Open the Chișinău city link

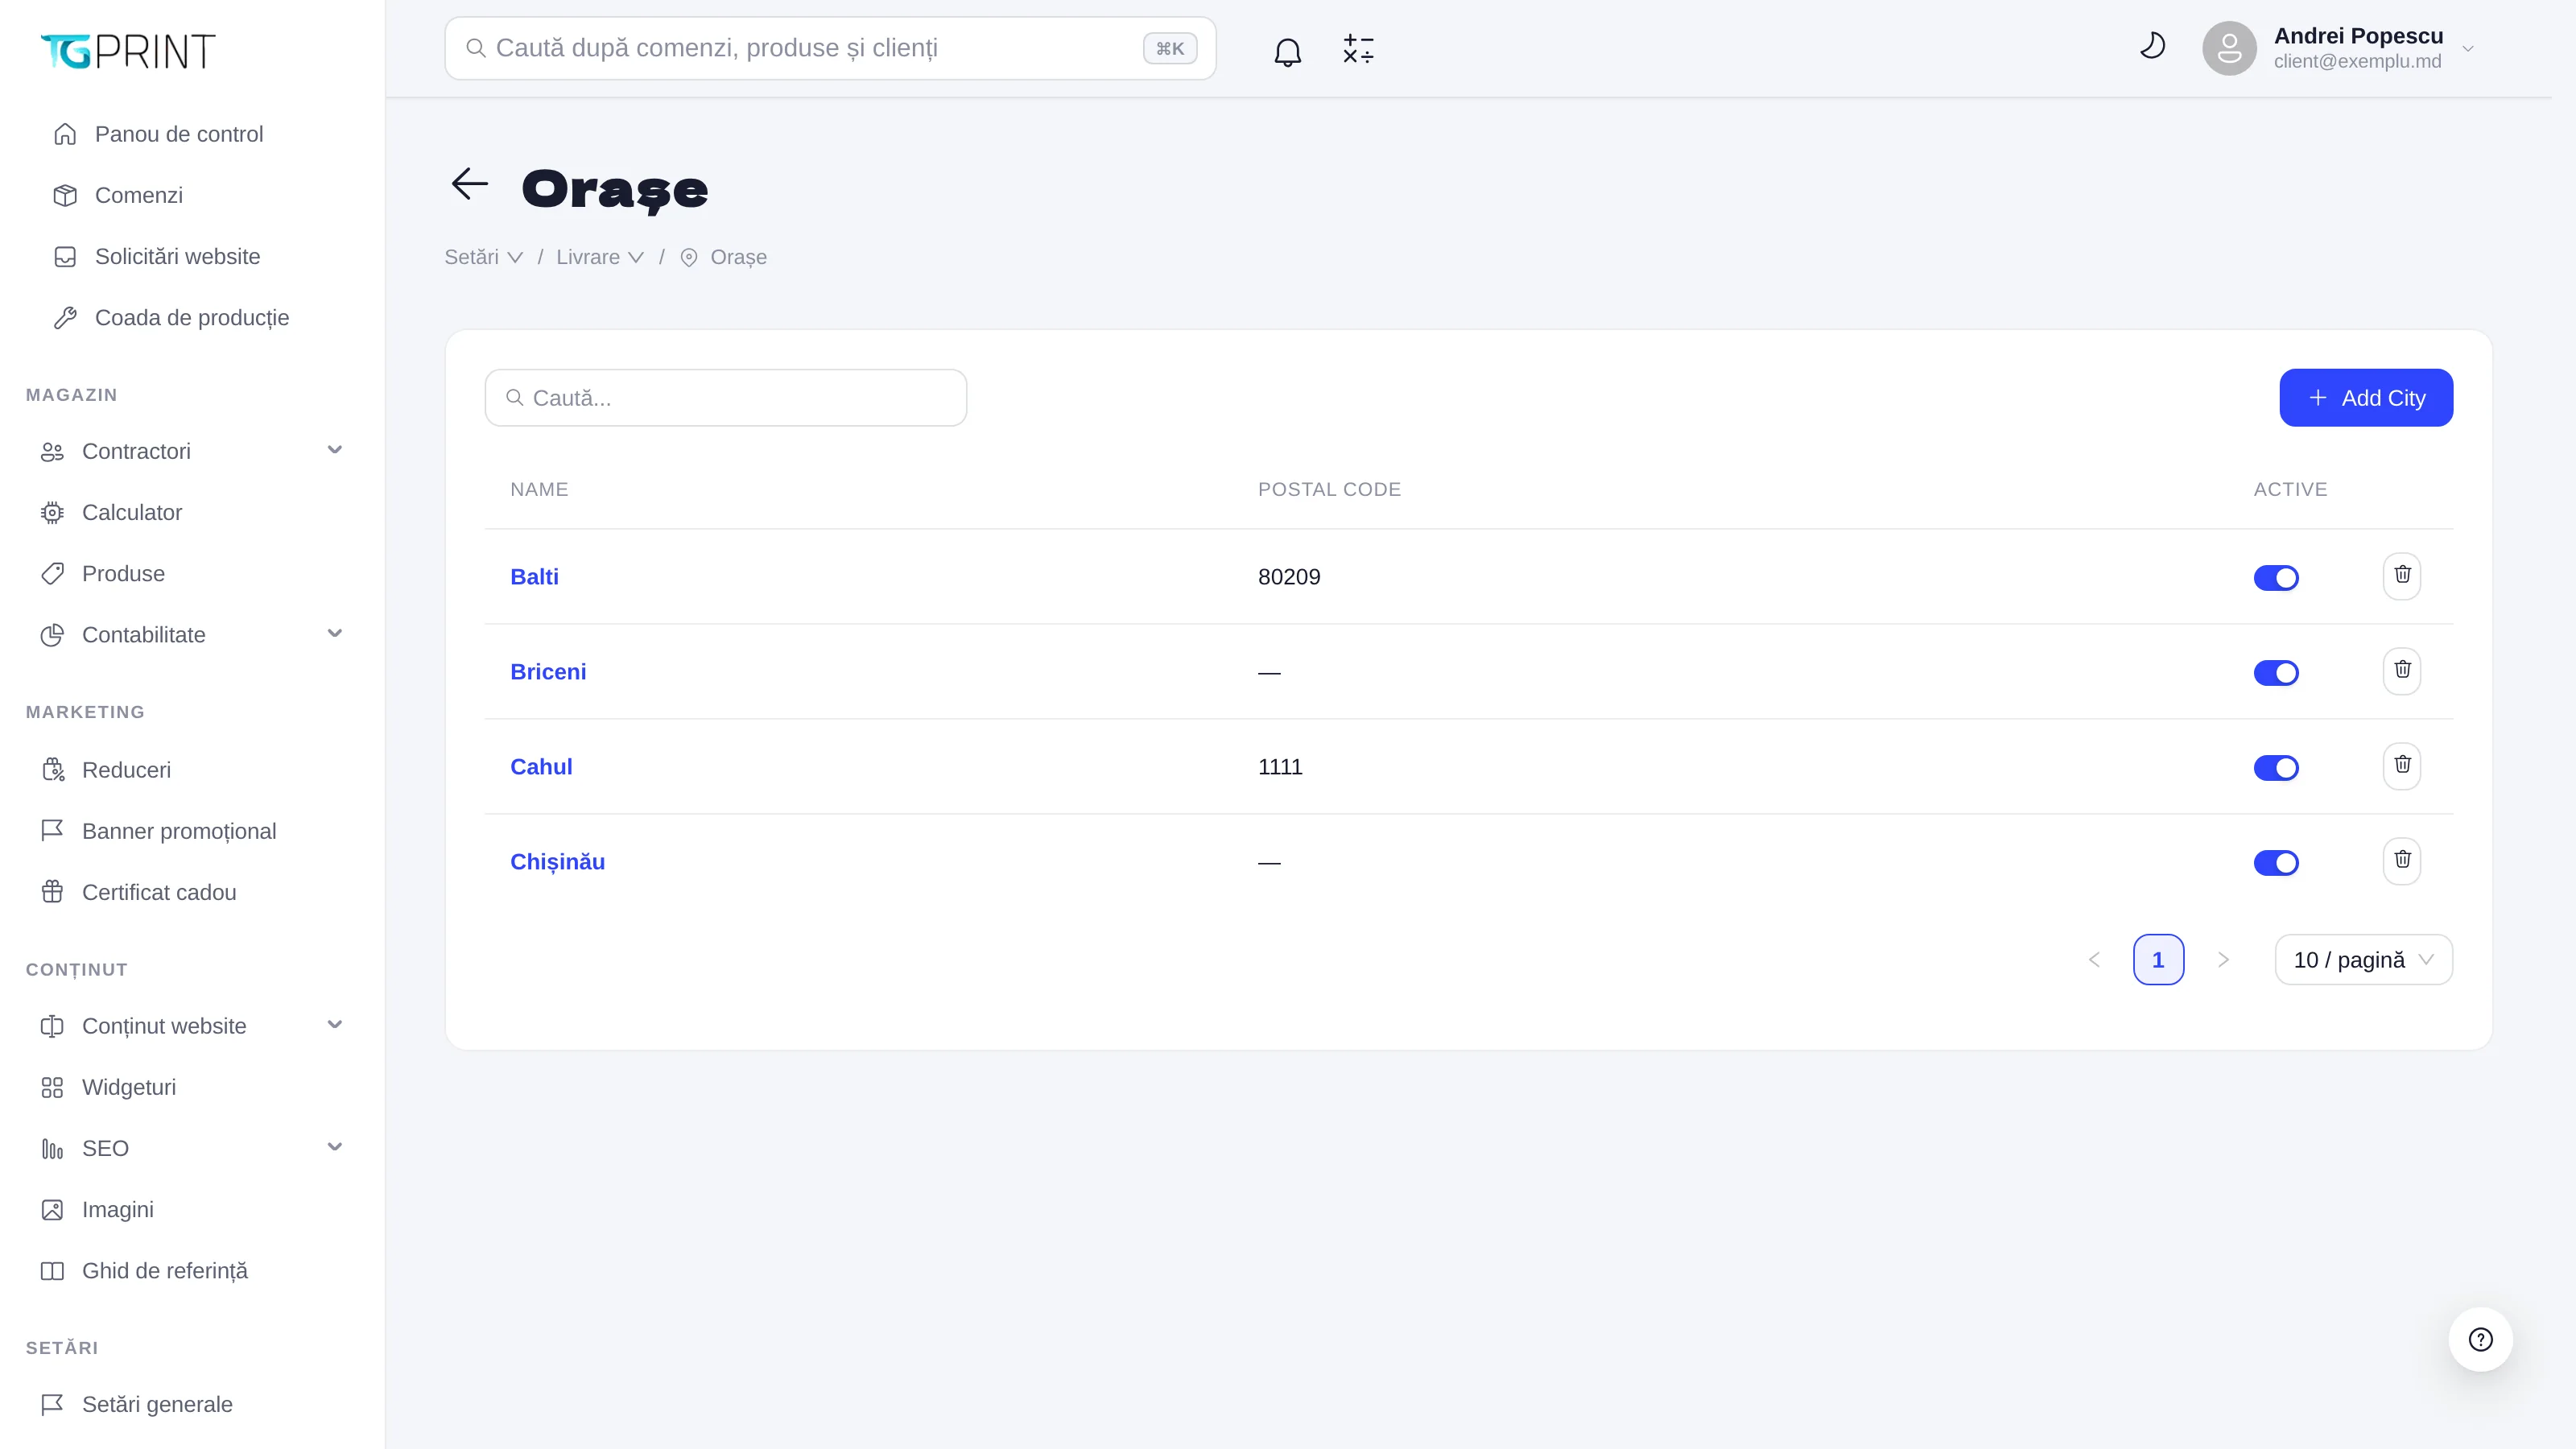click(557, 862)
